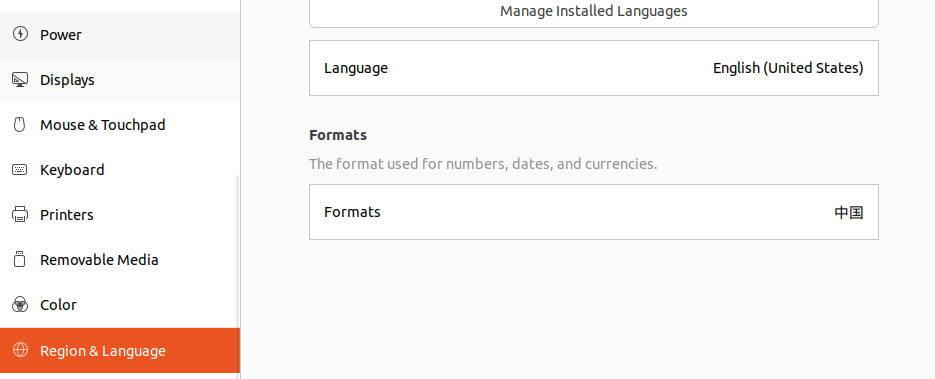Change the English (United States) language value
Screen dimensions: 935x379
(788, 68)
